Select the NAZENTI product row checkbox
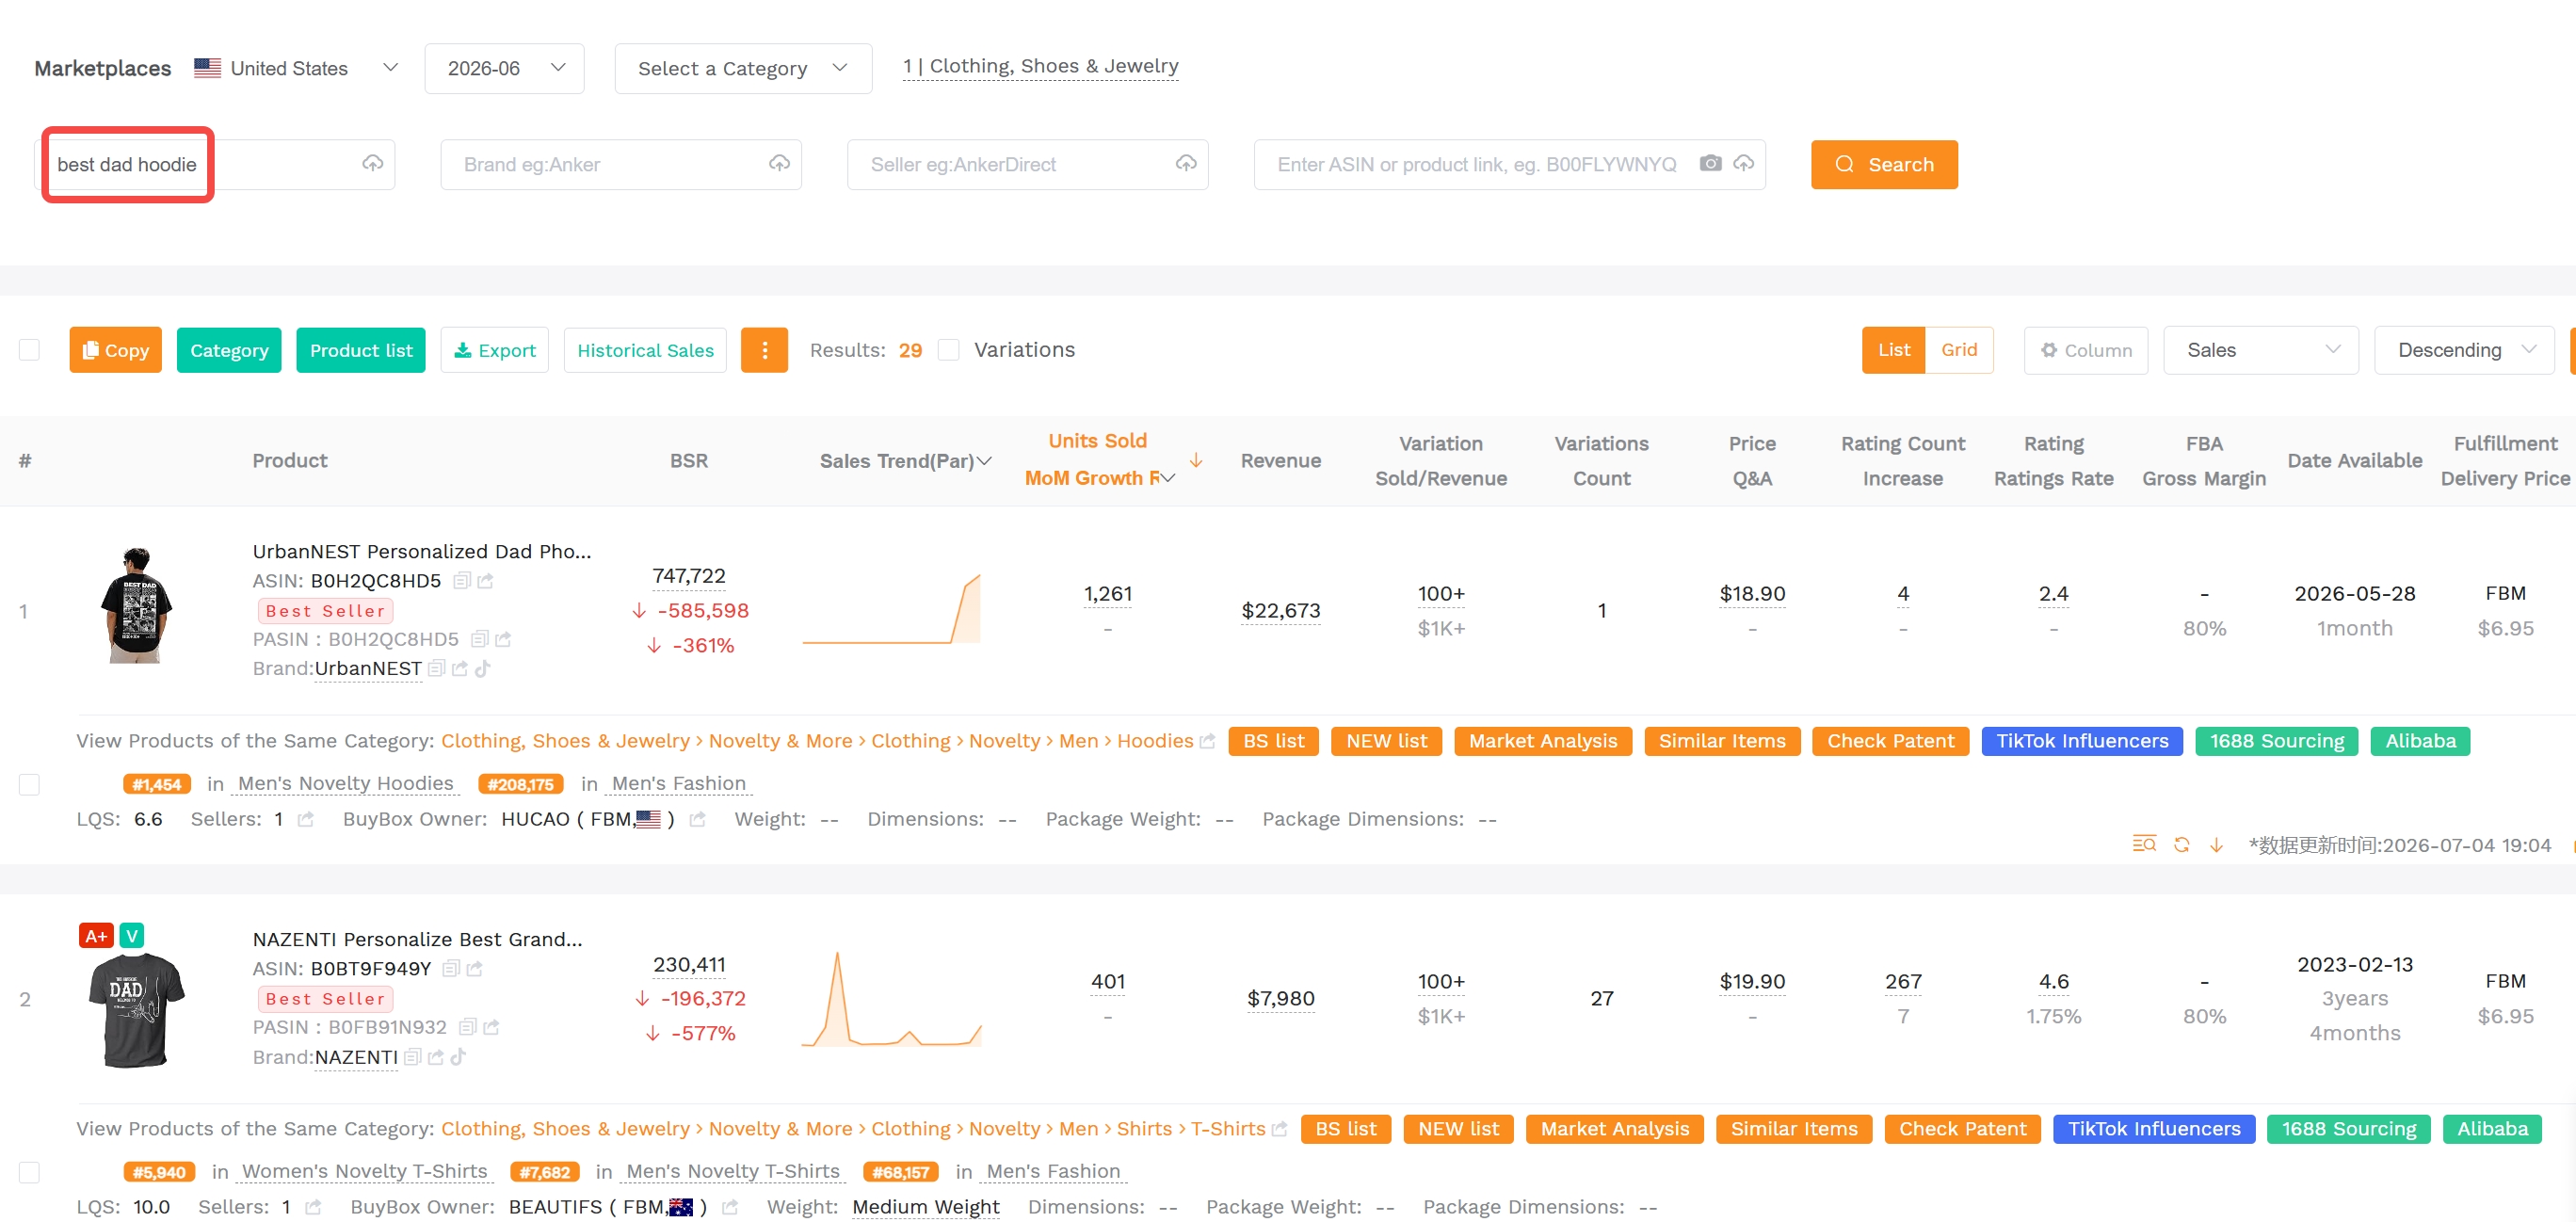This screenshot has height=1222, width=2576. point(30,1172)
